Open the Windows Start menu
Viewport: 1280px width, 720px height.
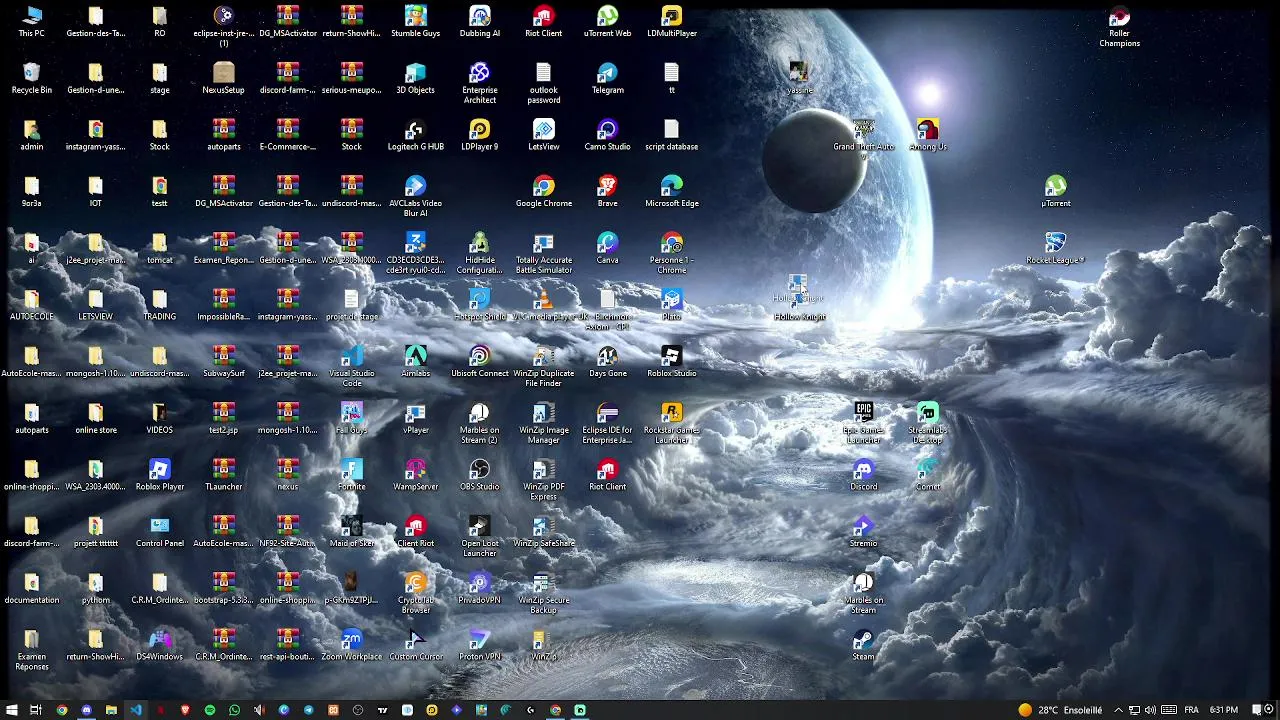point(12,710)
